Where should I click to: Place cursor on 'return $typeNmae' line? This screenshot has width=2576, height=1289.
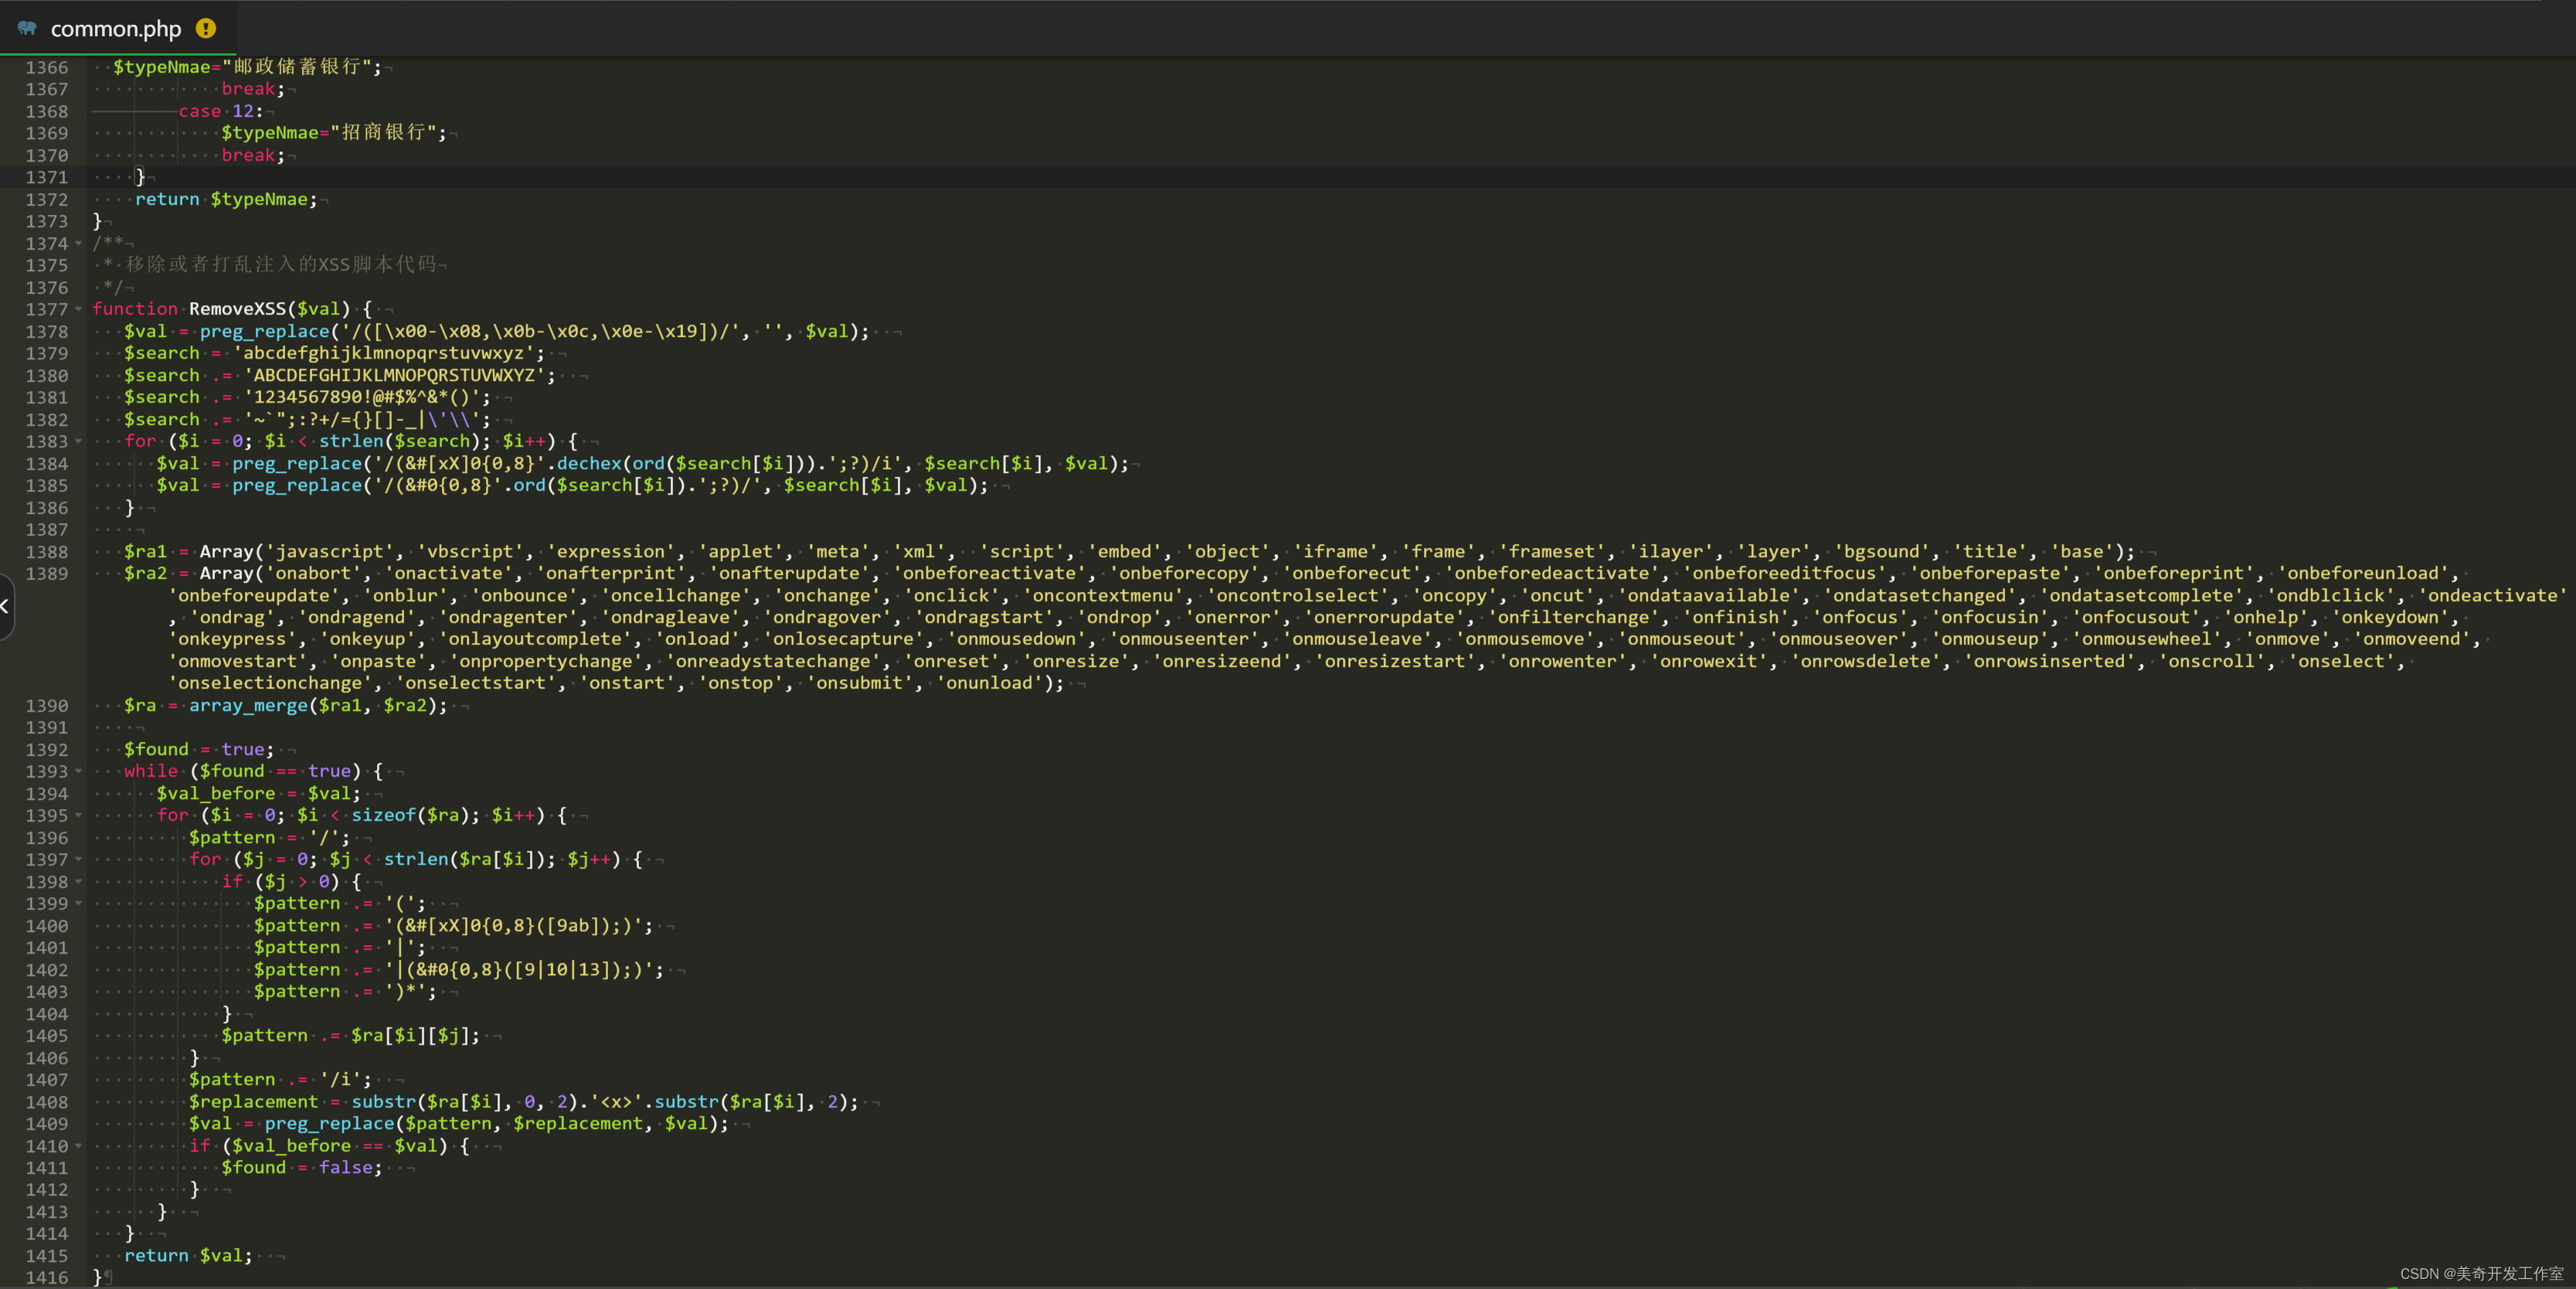[226, 199]
